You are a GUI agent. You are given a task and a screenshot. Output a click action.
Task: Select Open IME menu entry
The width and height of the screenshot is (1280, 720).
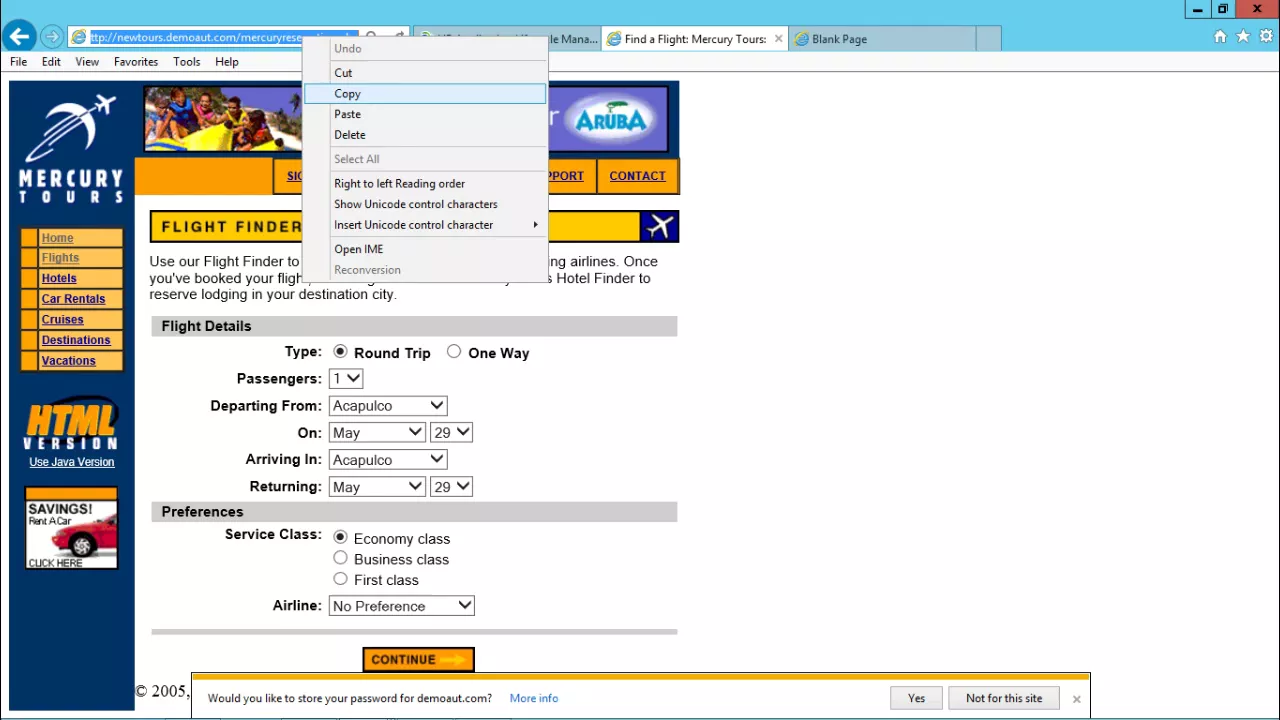coord(425,249)
